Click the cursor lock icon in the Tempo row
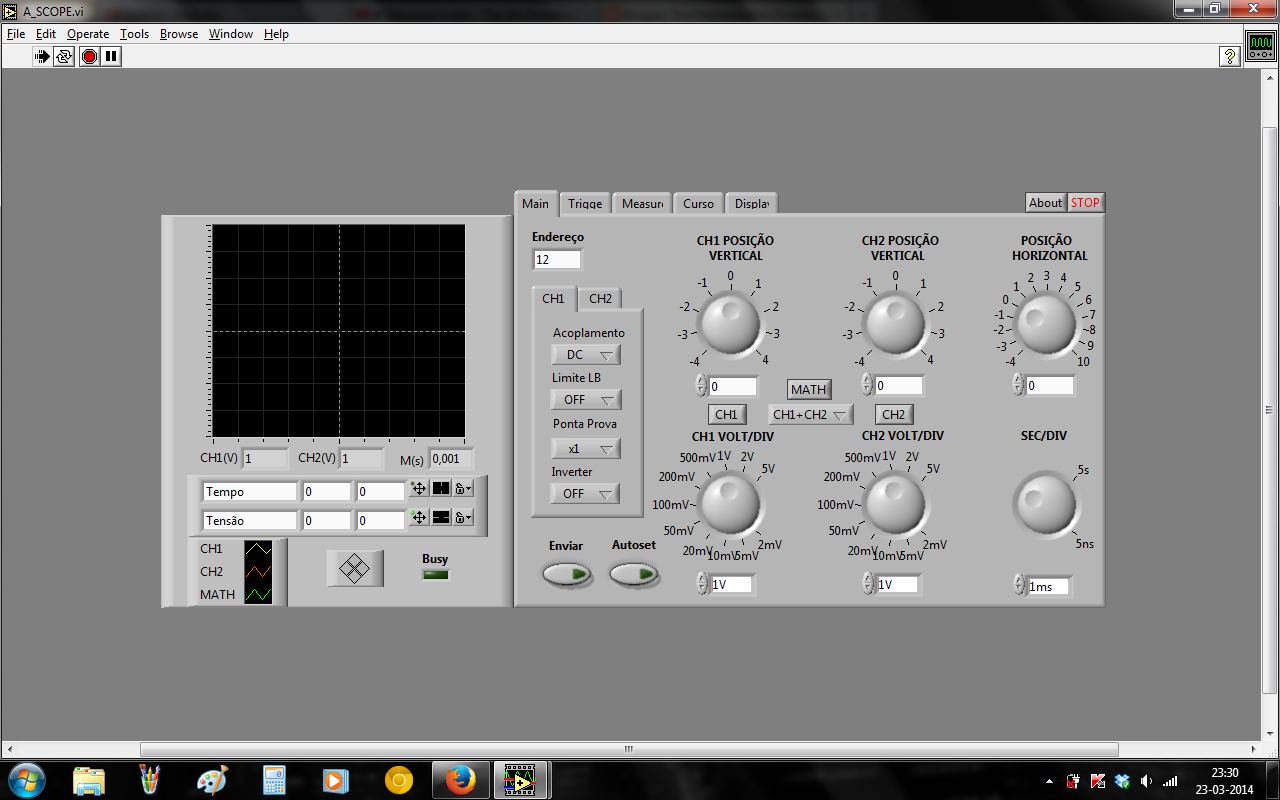The width and height of the screenshot is (1280, 800). tap(463, 489)
